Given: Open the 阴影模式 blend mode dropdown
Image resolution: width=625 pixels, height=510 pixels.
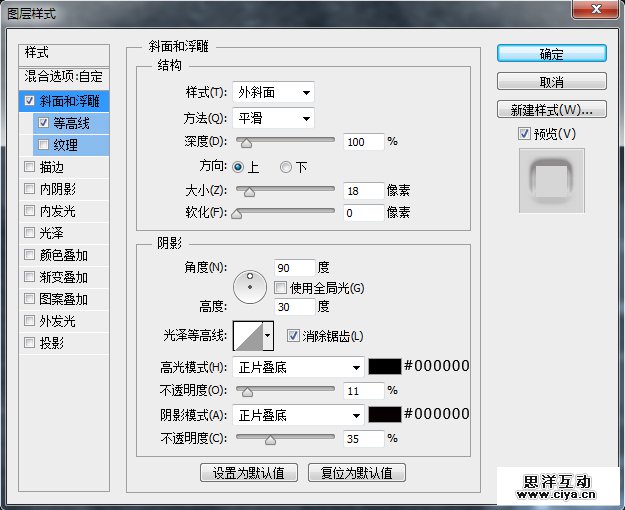Looking at the screenshot, I should 298,415.
